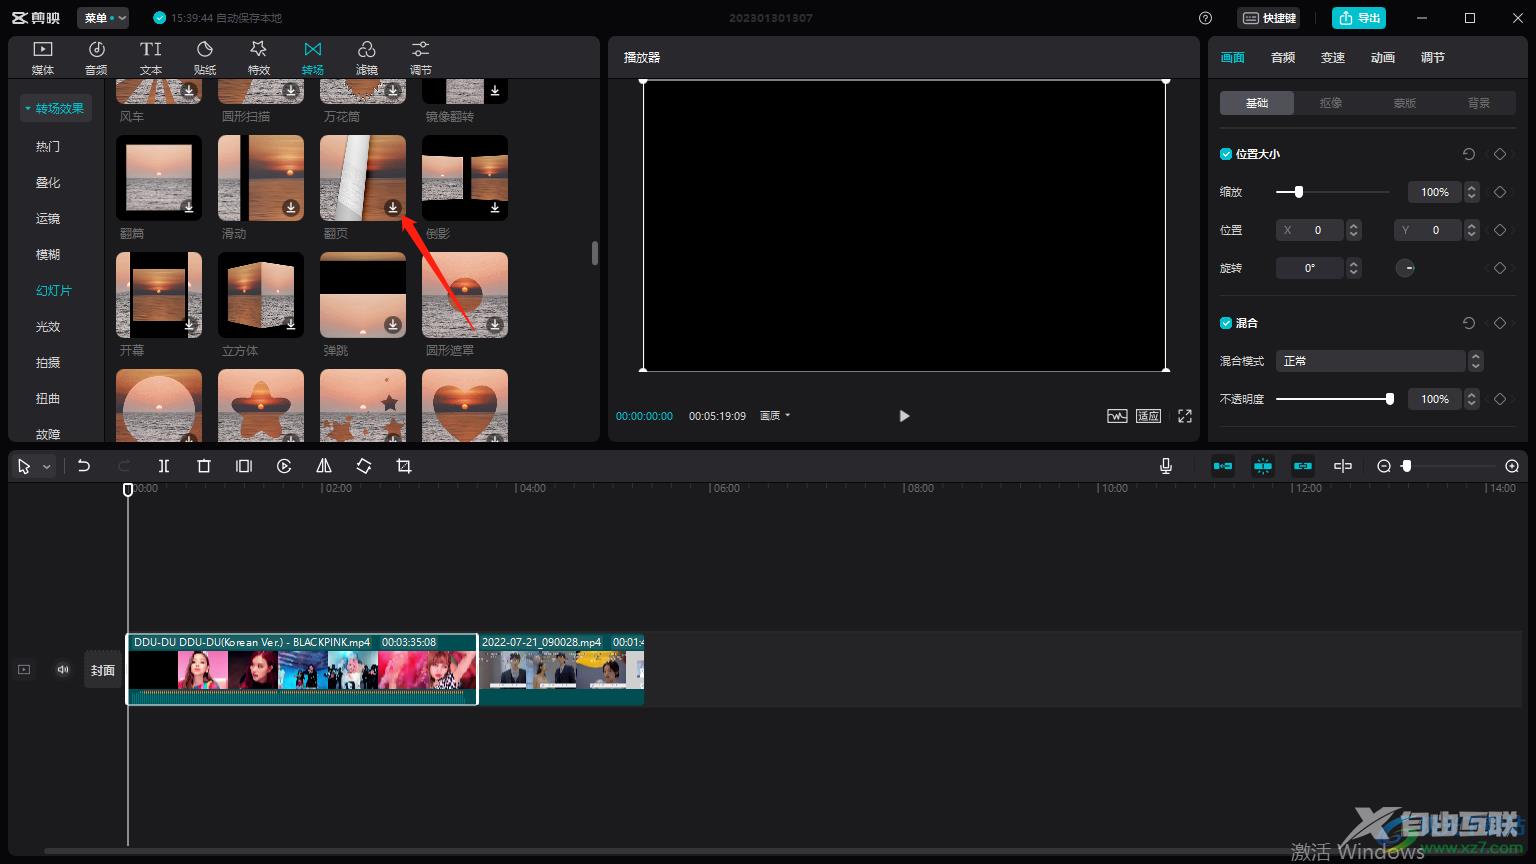Switch to the 蒙版 mask sub-tab
The width and height of the screenshot is (1536, 864).
pyautogui.click(x=1405, y=103)
